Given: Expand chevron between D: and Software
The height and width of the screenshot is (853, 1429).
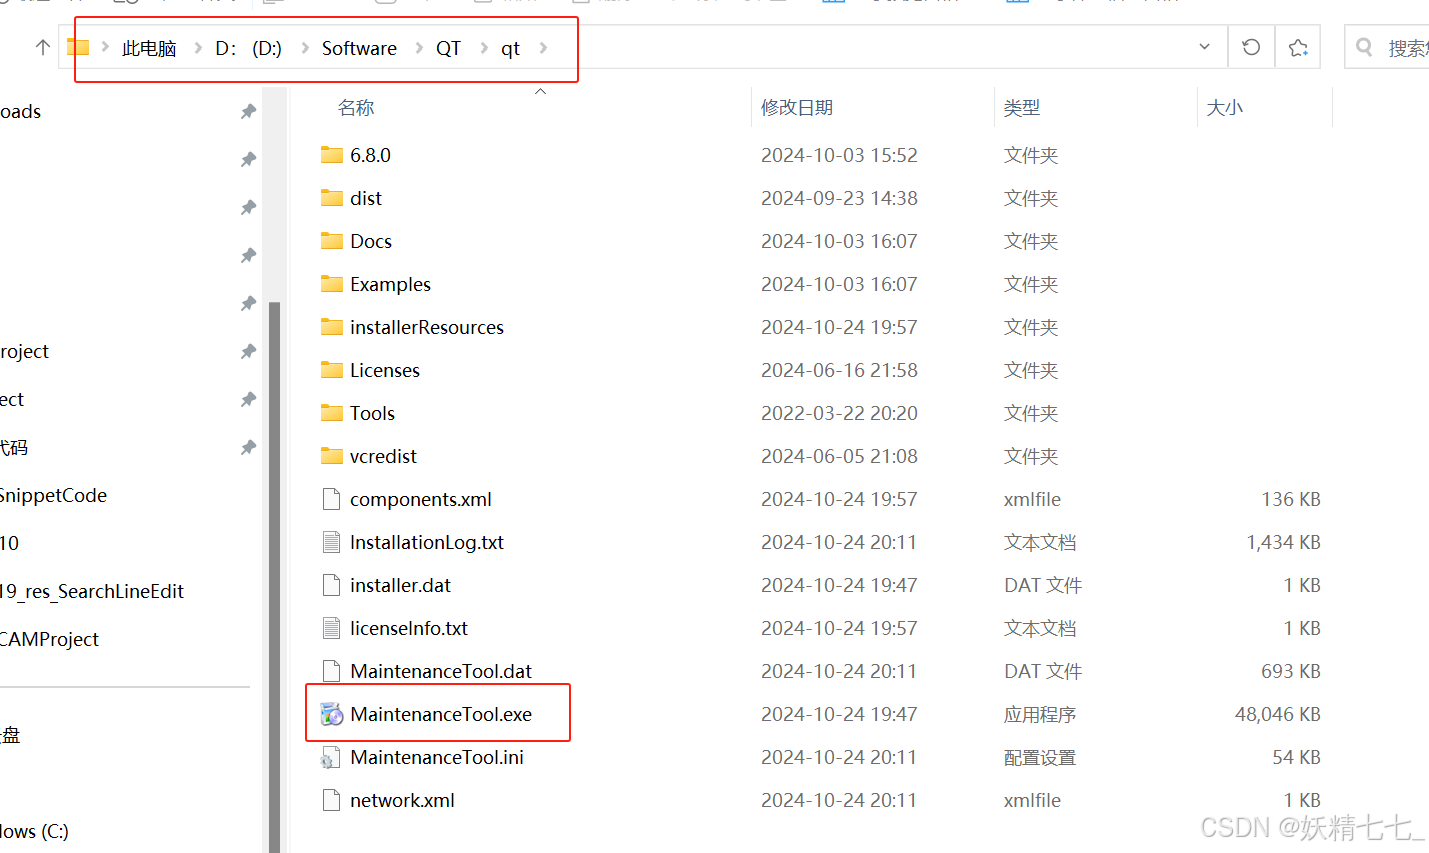Looking at the screenshot, I should pyautogui.click(x=303, y=48).
